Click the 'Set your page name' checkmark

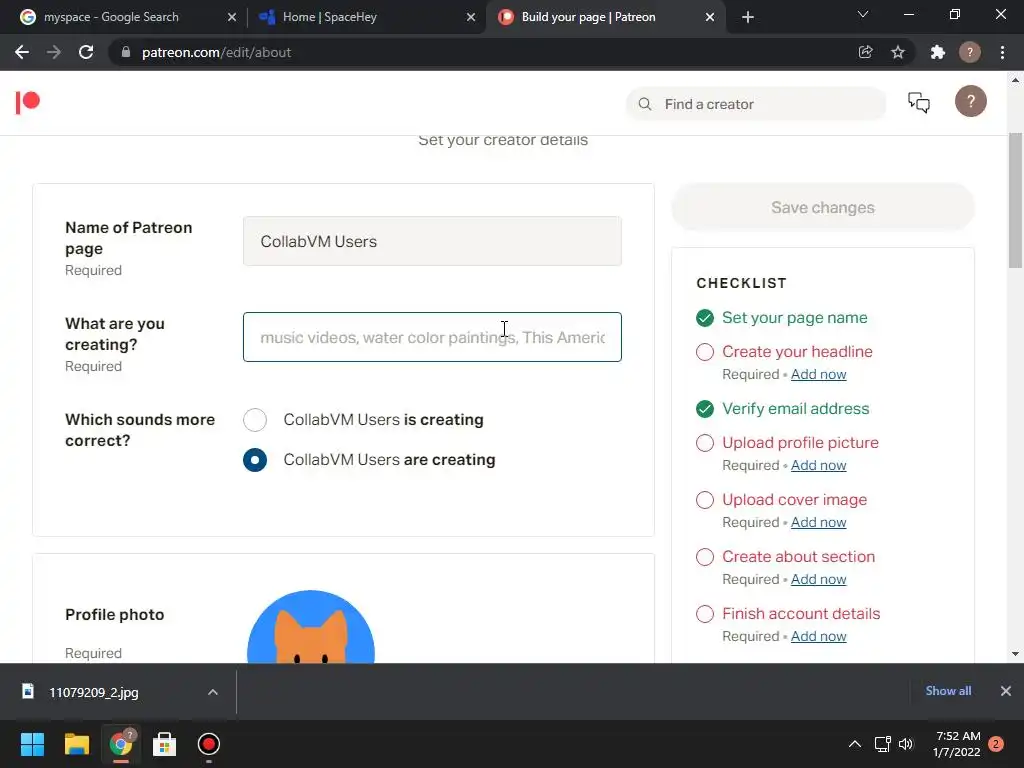[705, 318]
